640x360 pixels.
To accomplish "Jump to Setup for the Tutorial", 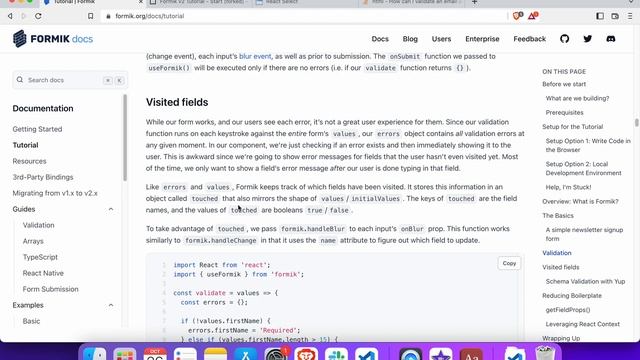I will pos(572,127).
